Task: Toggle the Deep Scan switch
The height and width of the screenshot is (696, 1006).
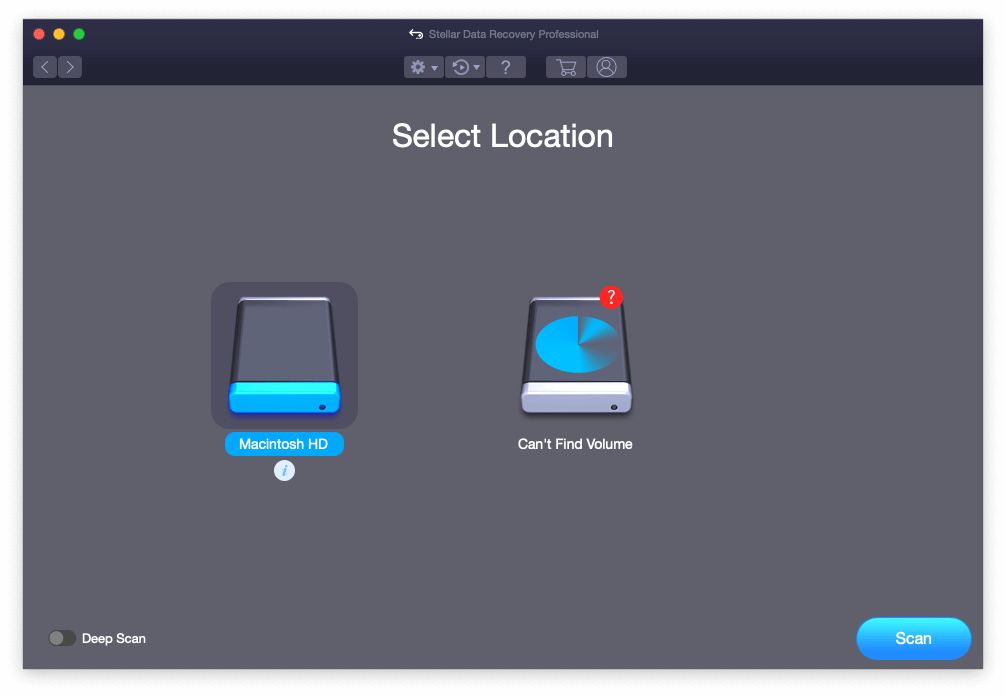Action: (62, 638)
